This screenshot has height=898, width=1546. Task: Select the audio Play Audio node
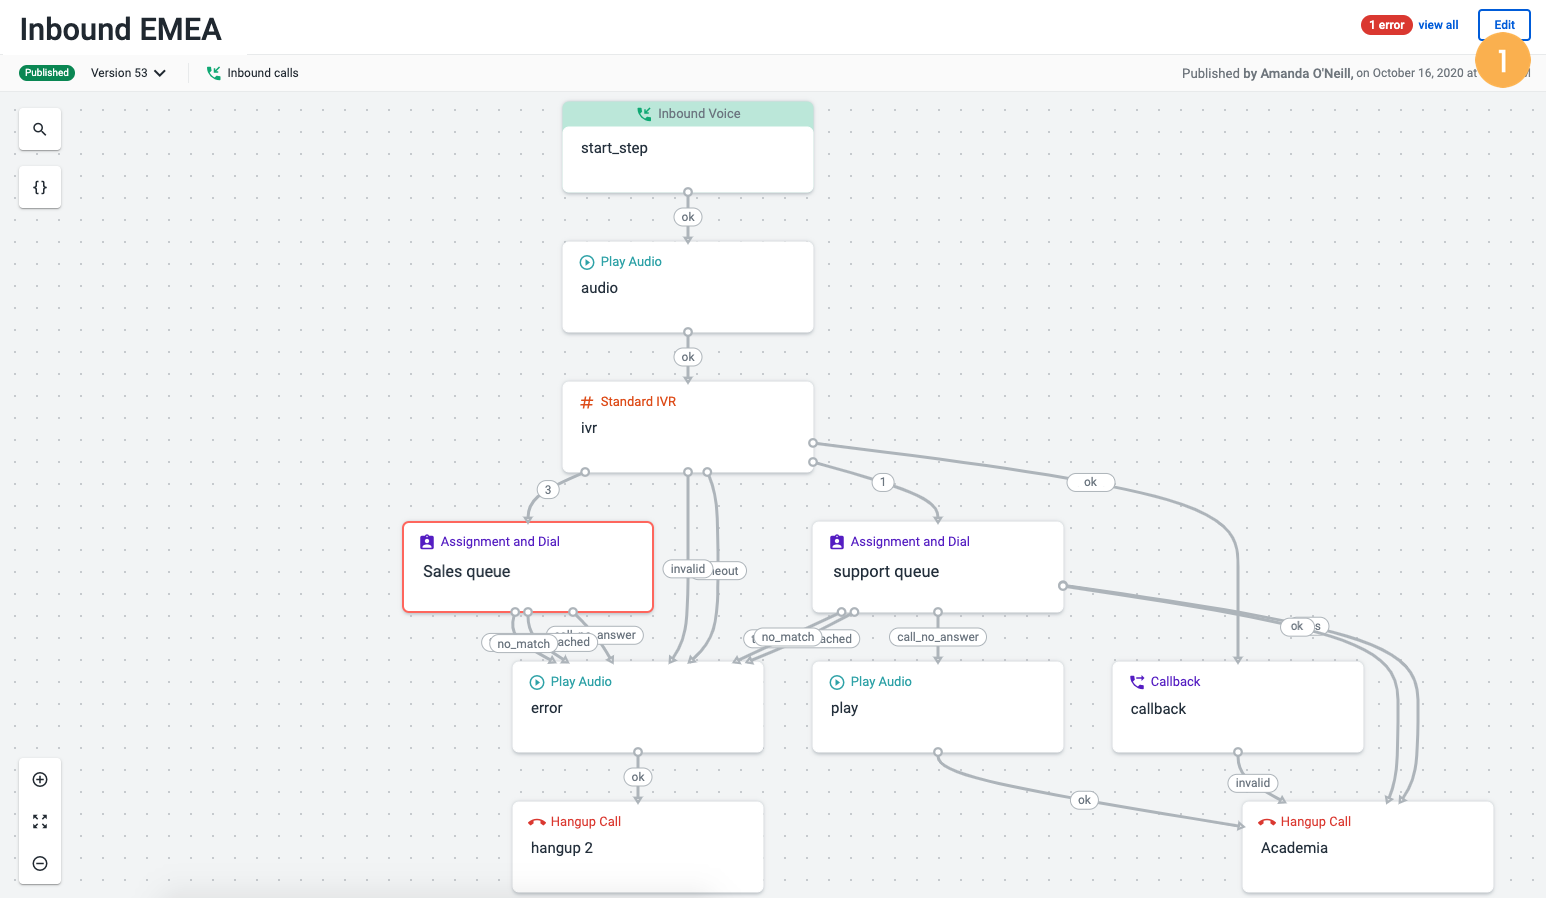pos(688,287)
